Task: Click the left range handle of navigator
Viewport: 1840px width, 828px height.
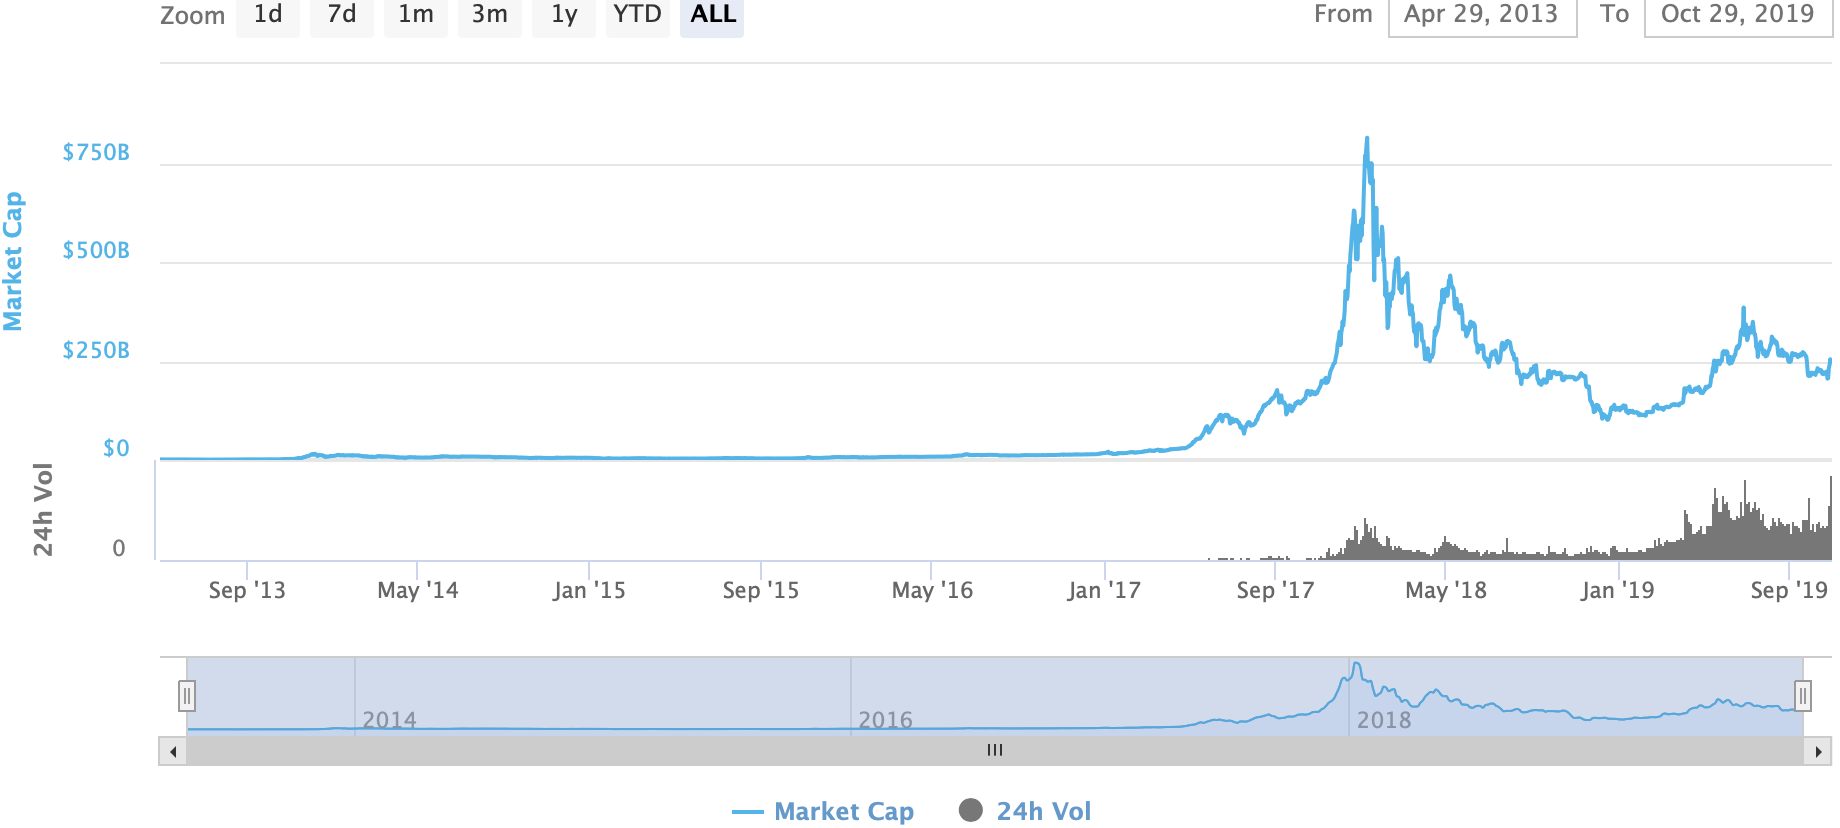Action: [187, 695]
